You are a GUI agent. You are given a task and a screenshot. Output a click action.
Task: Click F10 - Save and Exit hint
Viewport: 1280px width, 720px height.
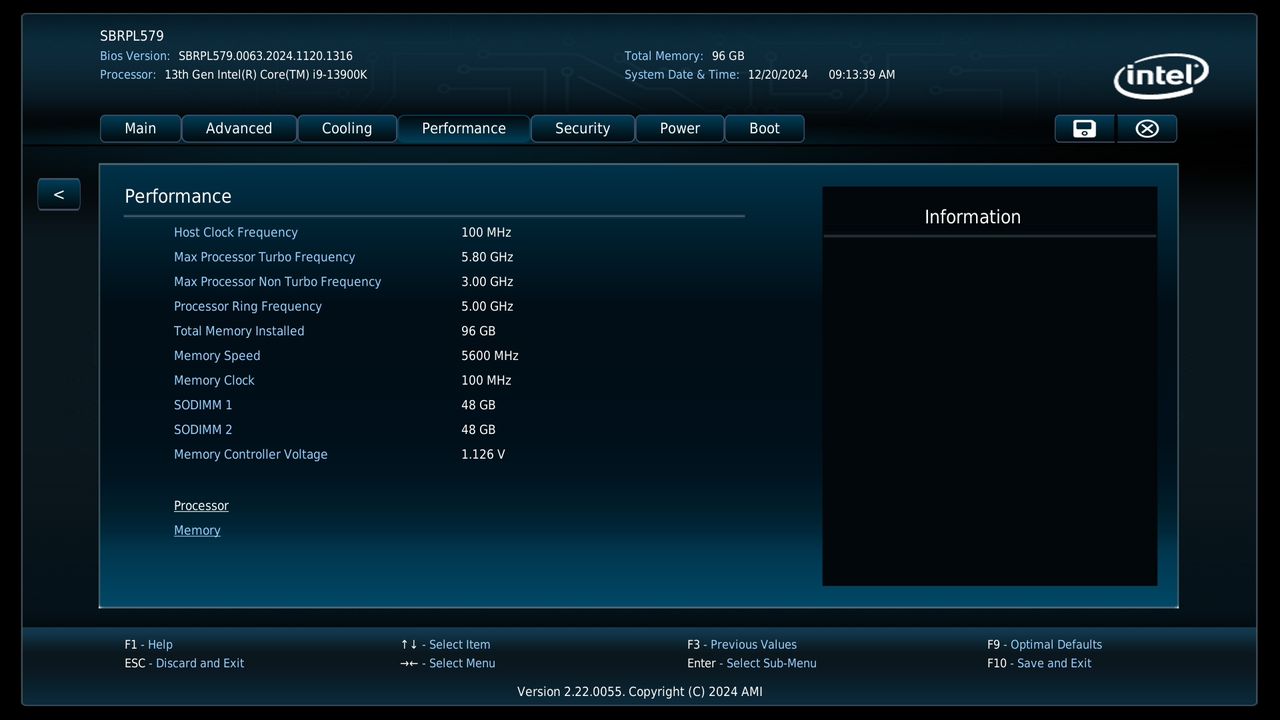[x=1039, y=663]
